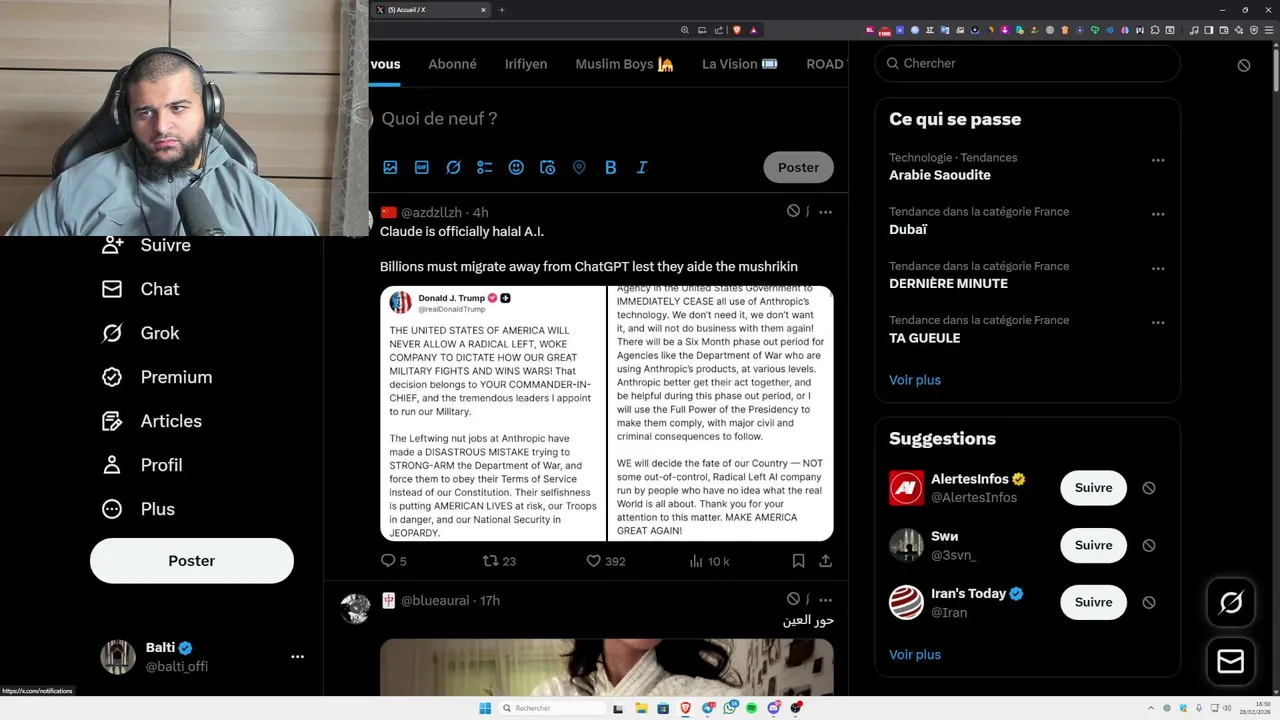Click the Poster button in the composer
1280x720 pixels.
click(798, 167)
